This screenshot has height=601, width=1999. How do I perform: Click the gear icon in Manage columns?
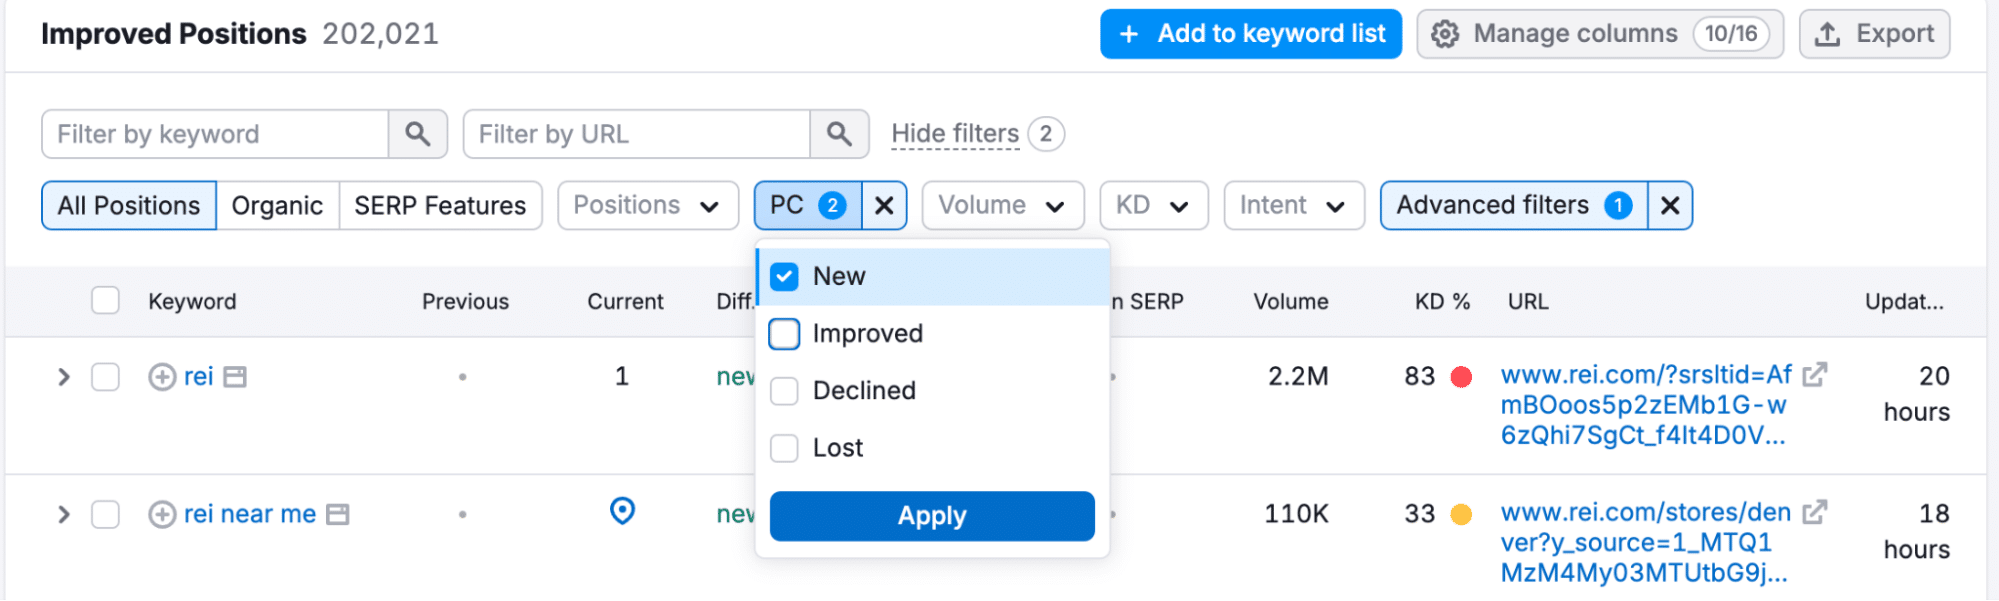coord(1445,34)
